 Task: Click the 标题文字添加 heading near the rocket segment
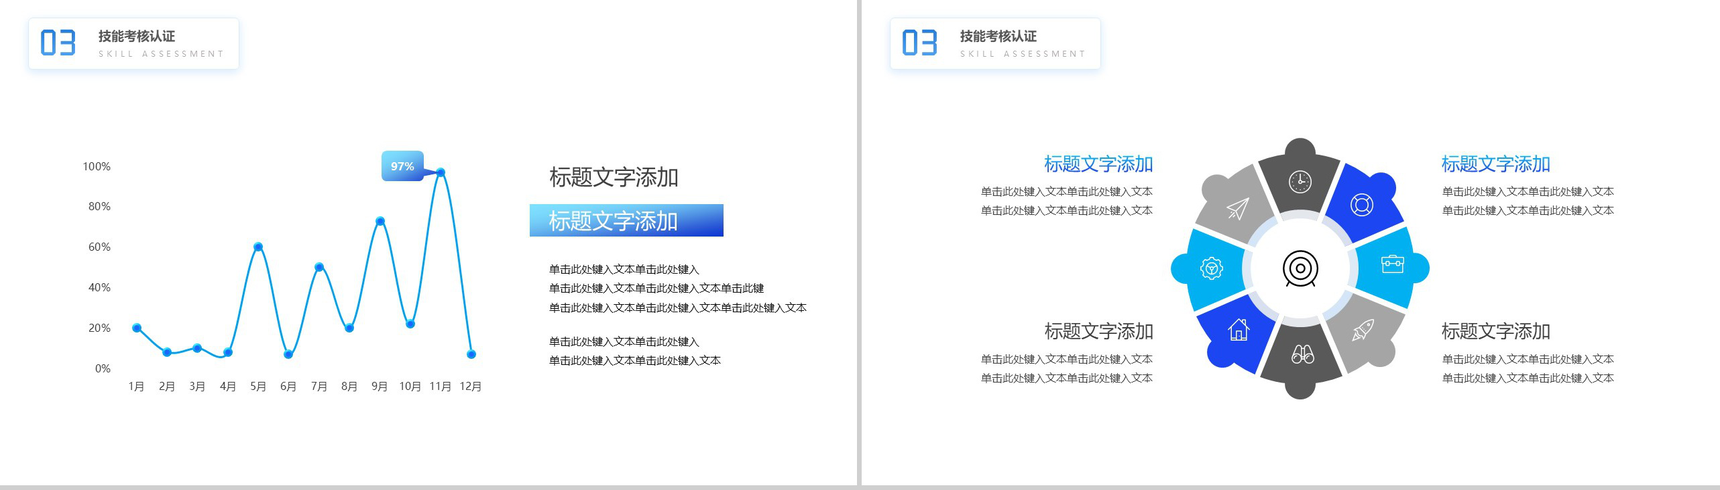pos(1495,331)
